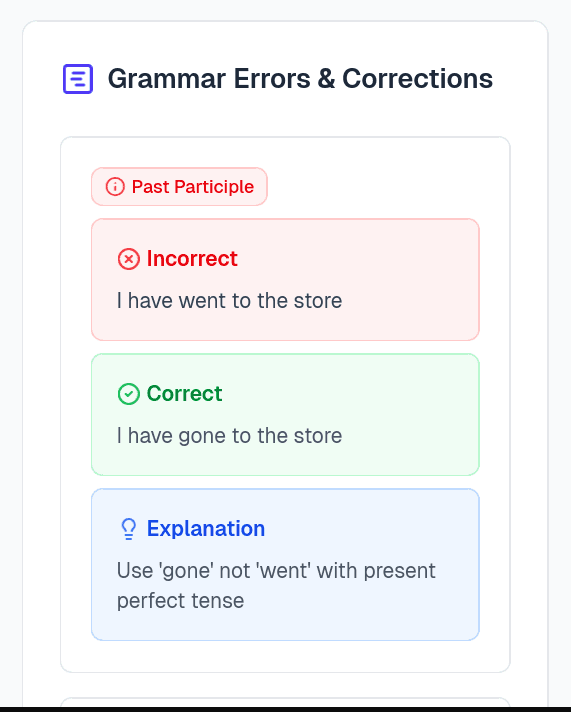Click the green Correct label
This screenshot has height=712, width=571.
[x=184, y=393]
